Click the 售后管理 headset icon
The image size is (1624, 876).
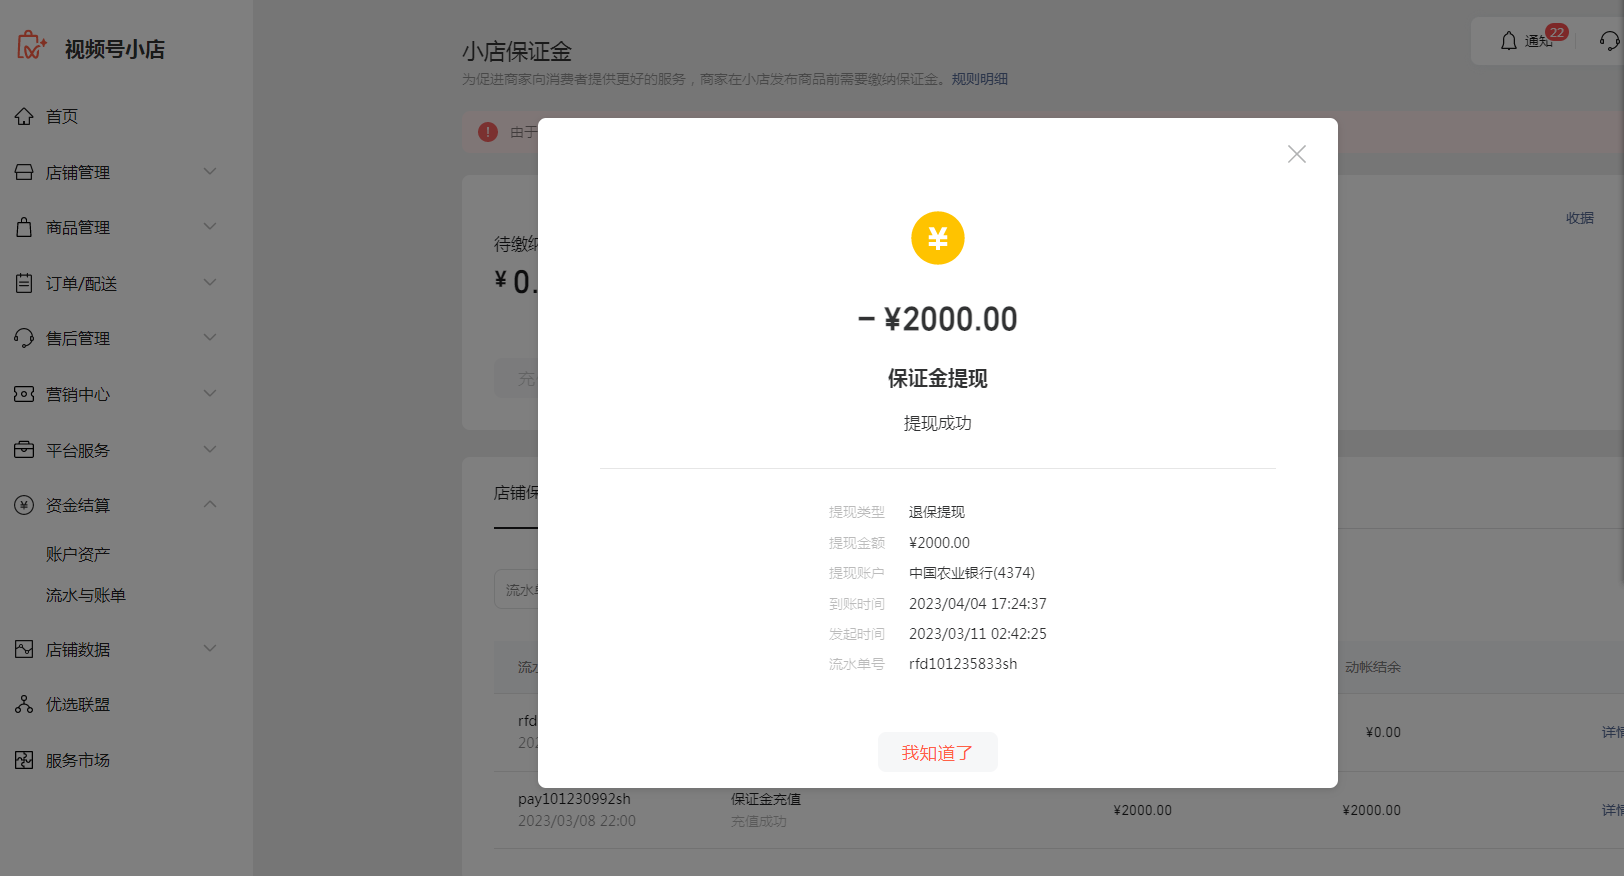[24, 338]
